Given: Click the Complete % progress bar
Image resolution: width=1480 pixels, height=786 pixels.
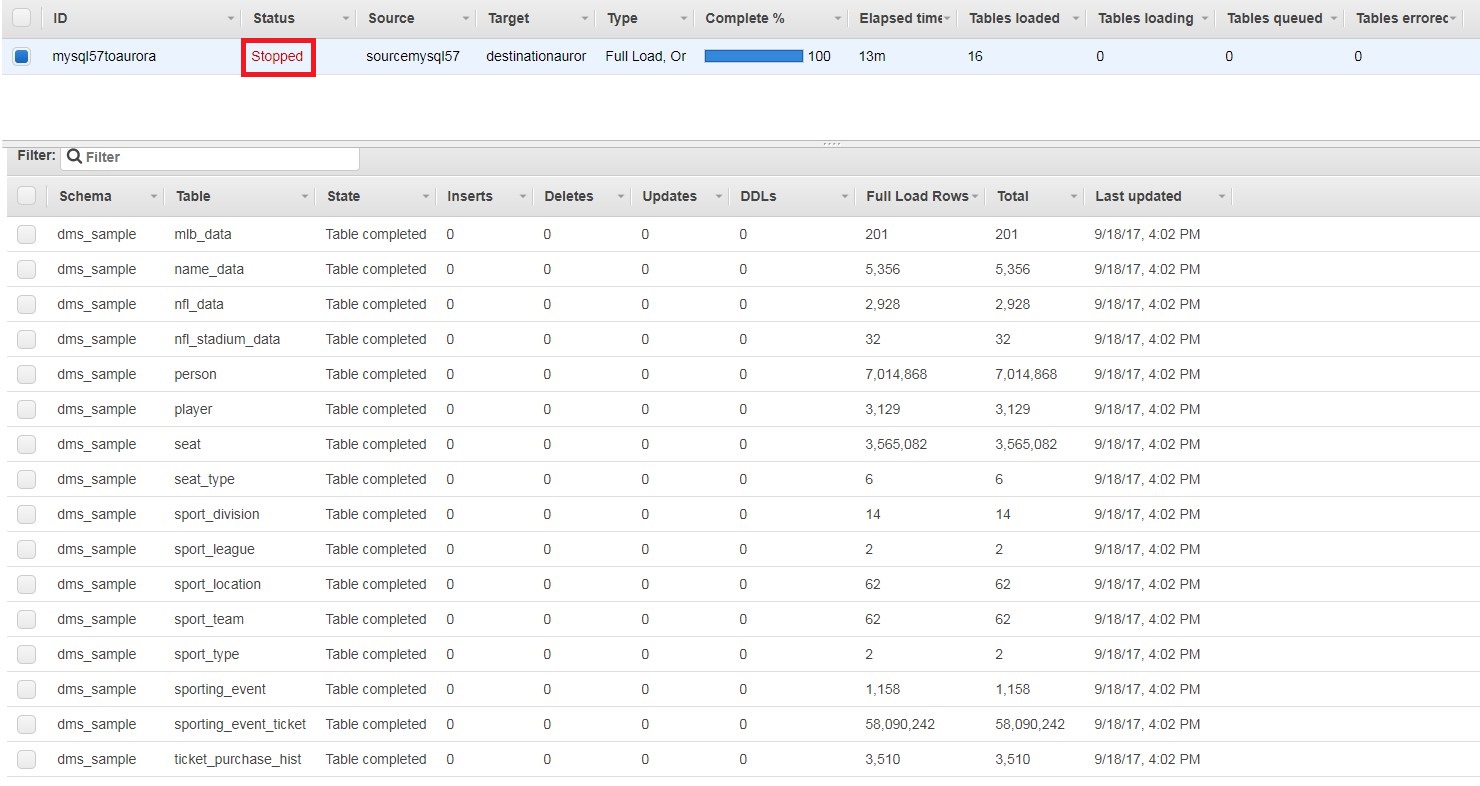Looking at the screenshot, I should pos(754,57).
